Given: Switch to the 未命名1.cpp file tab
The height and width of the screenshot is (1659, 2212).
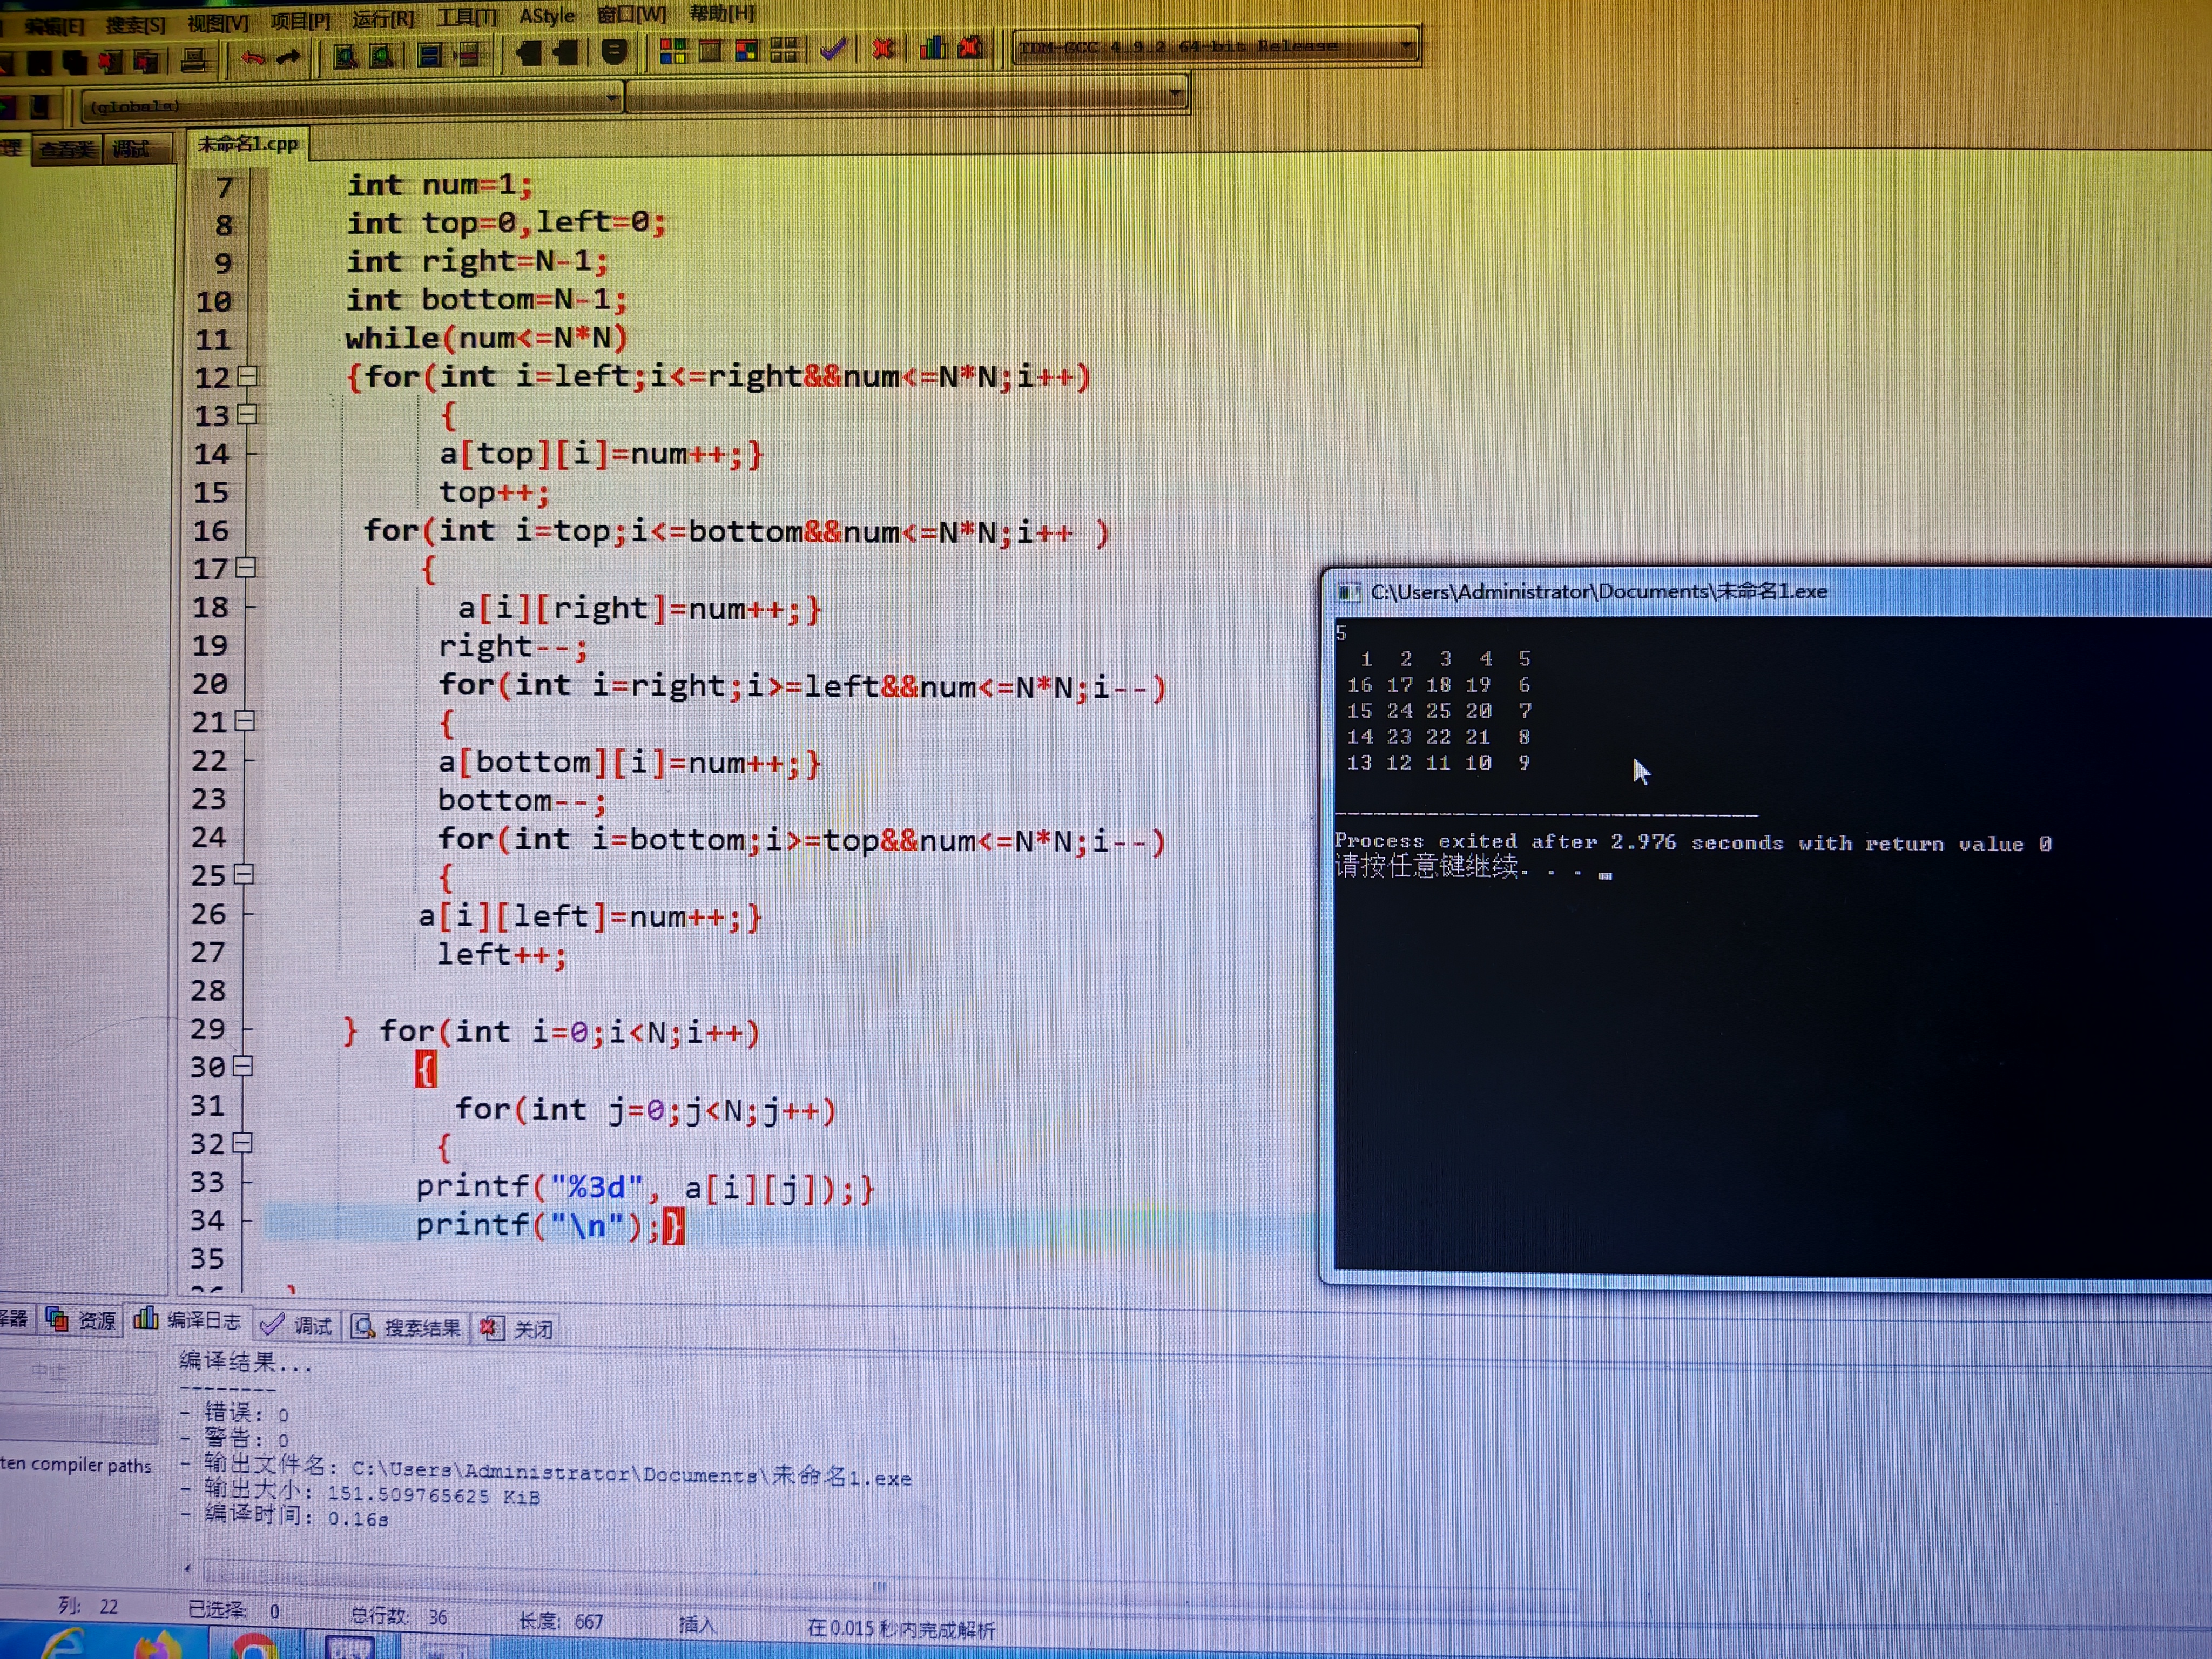Looking at the screenshot, I should (x=247, y=144).
